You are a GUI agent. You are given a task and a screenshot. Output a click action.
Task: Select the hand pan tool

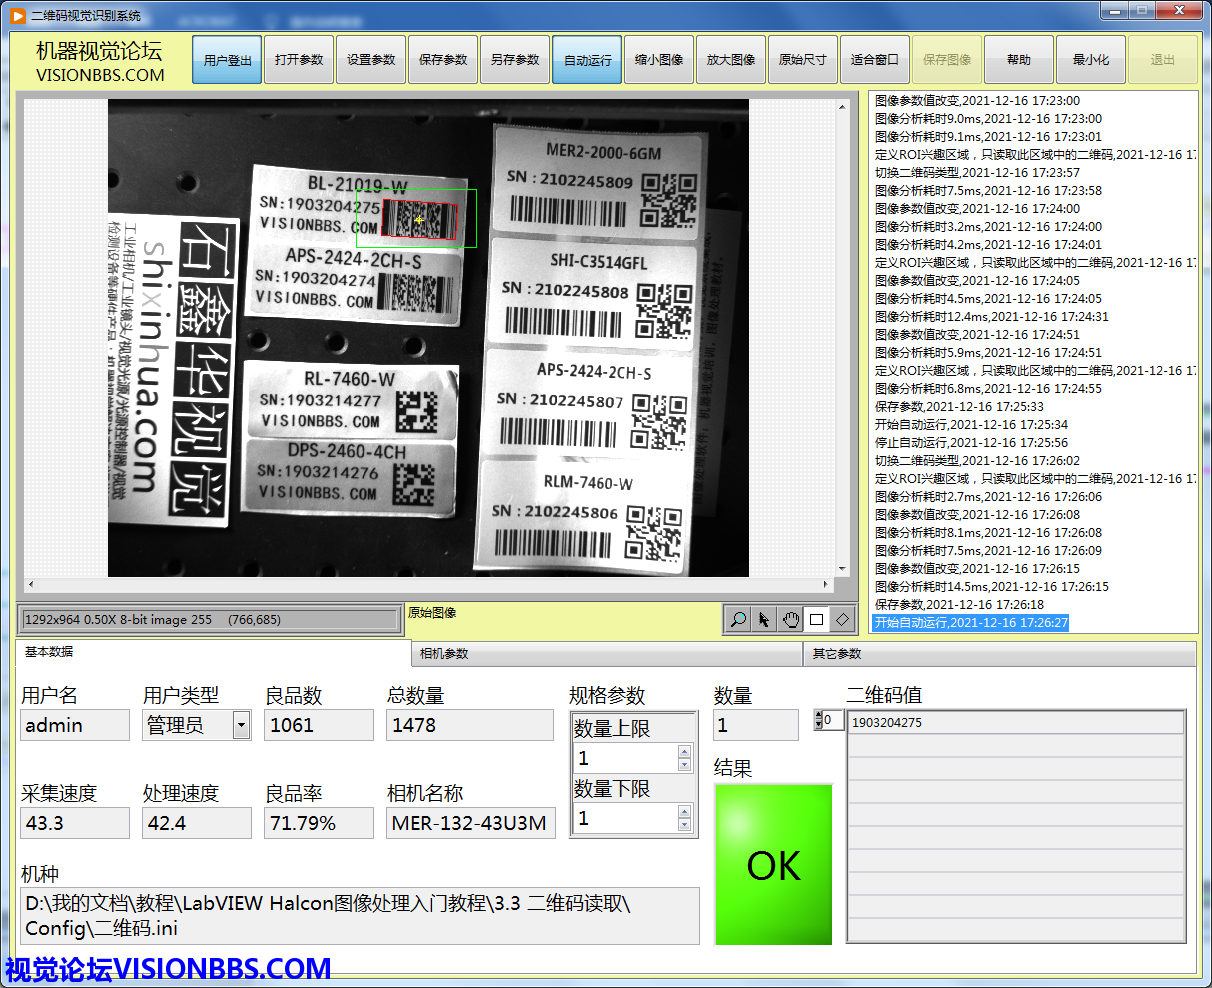point(790,620)
